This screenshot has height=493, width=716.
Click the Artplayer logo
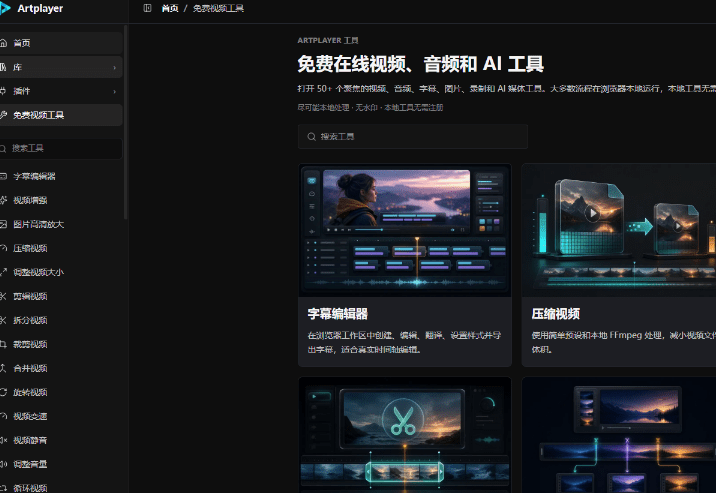point(32,8)
